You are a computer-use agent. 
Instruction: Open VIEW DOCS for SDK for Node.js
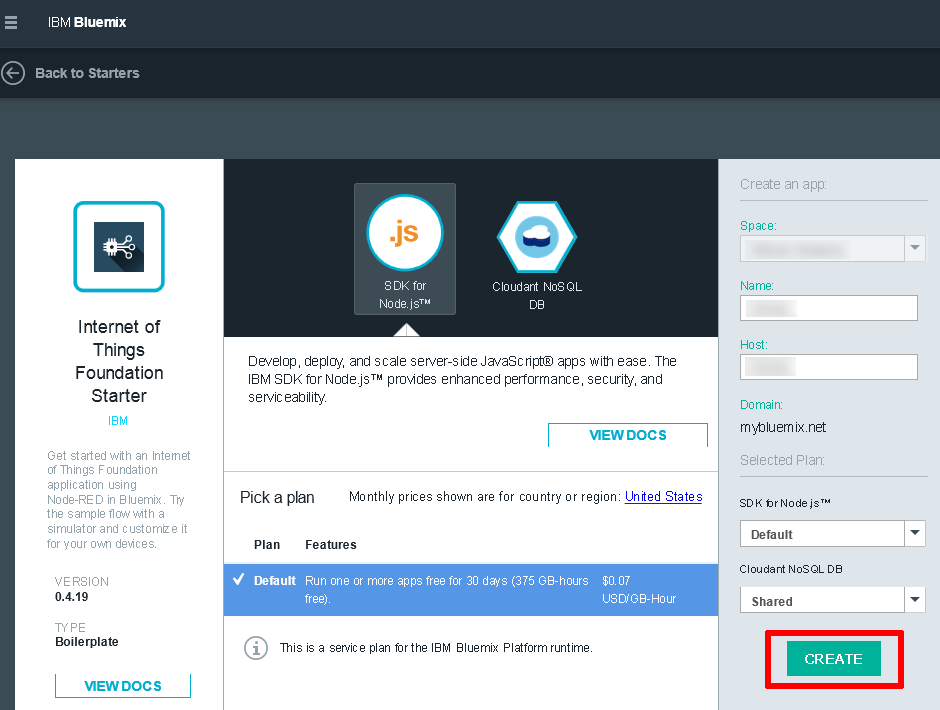click(x=628, y=435)
